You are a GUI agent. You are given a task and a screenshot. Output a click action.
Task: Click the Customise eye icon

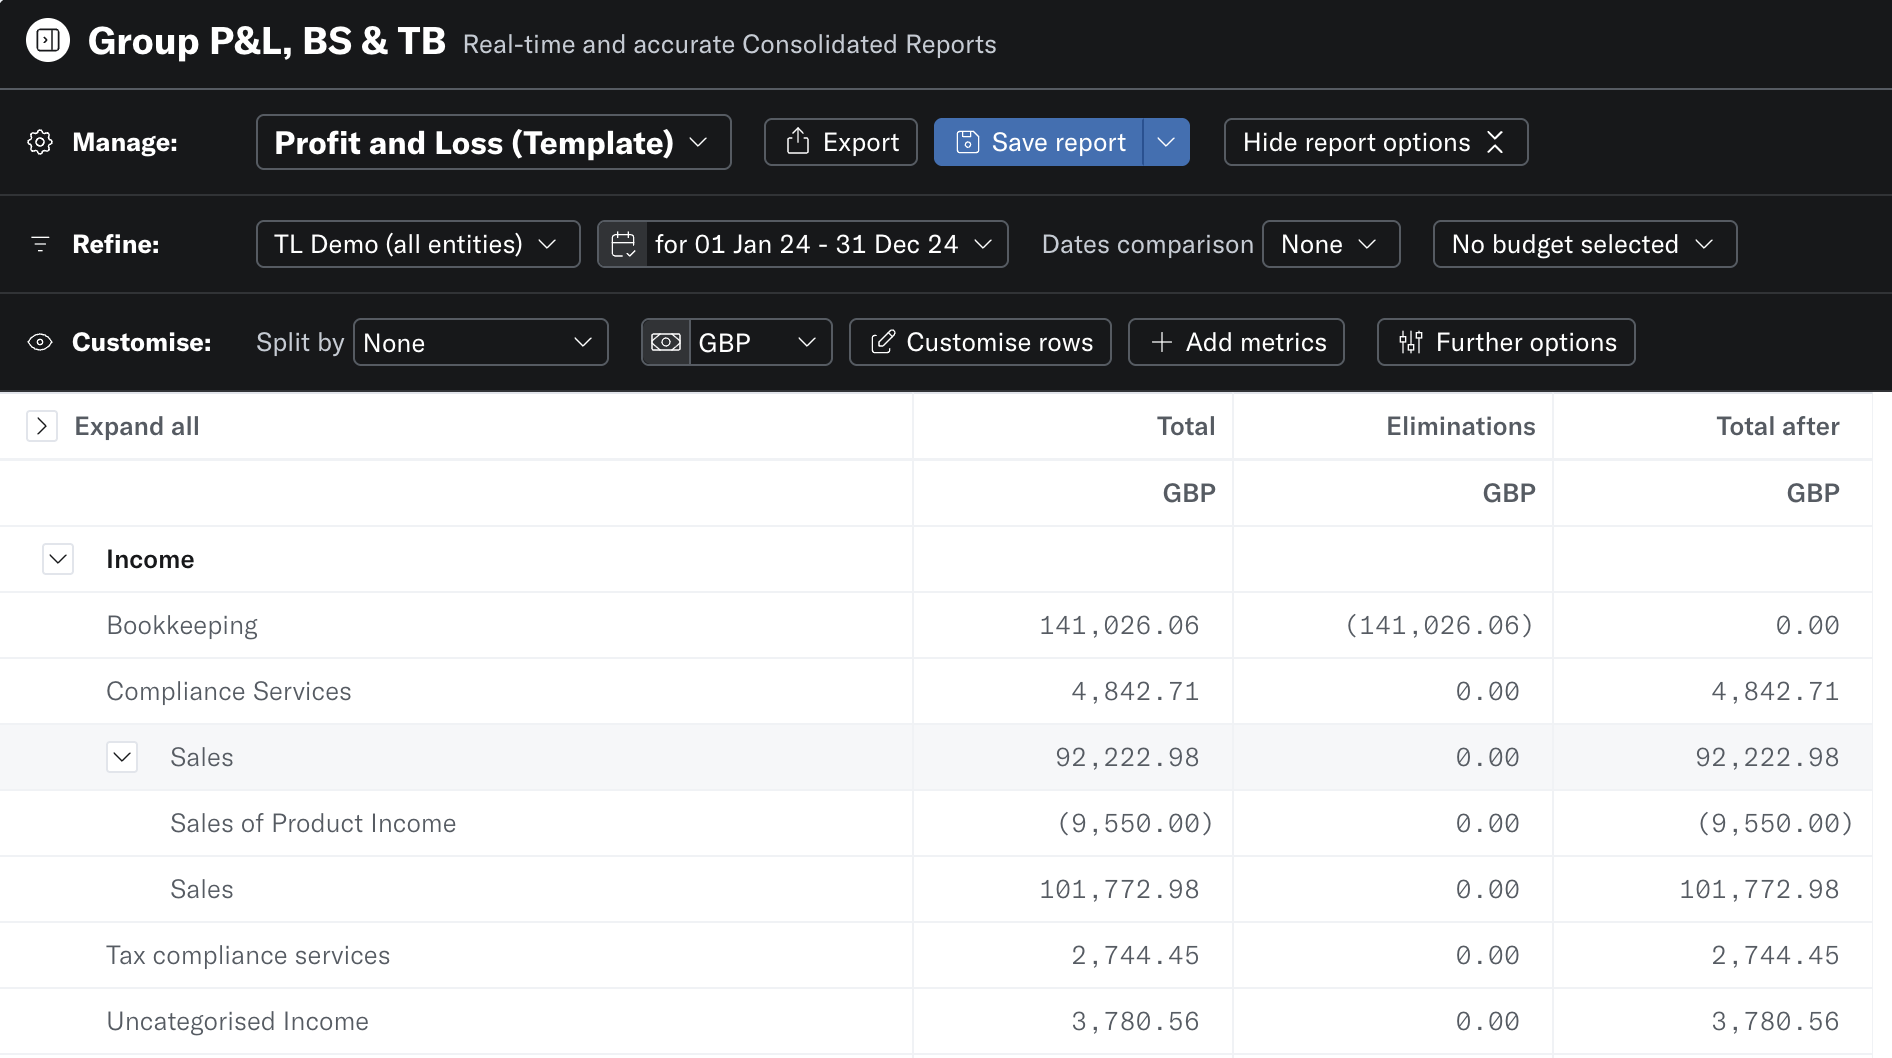point(40,342)
